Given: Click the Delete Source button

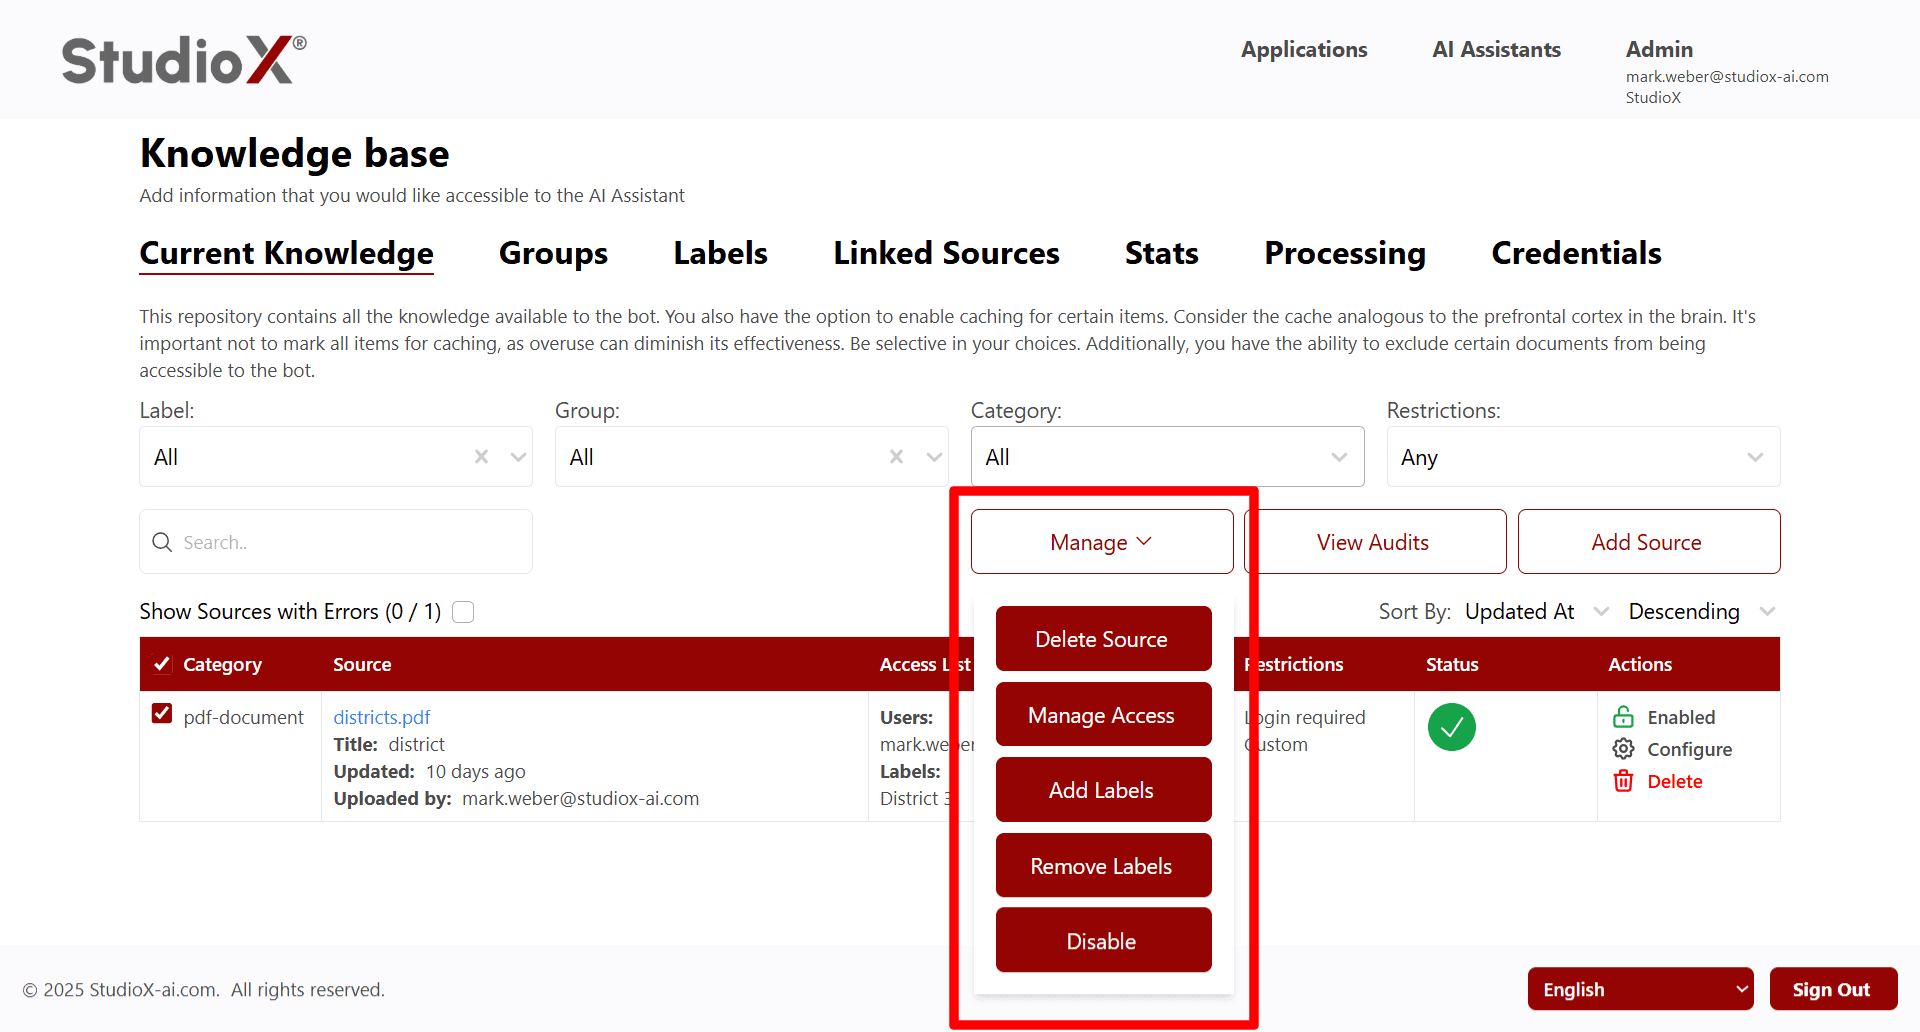Looking at the screenshot, I should coord(1103,638).
